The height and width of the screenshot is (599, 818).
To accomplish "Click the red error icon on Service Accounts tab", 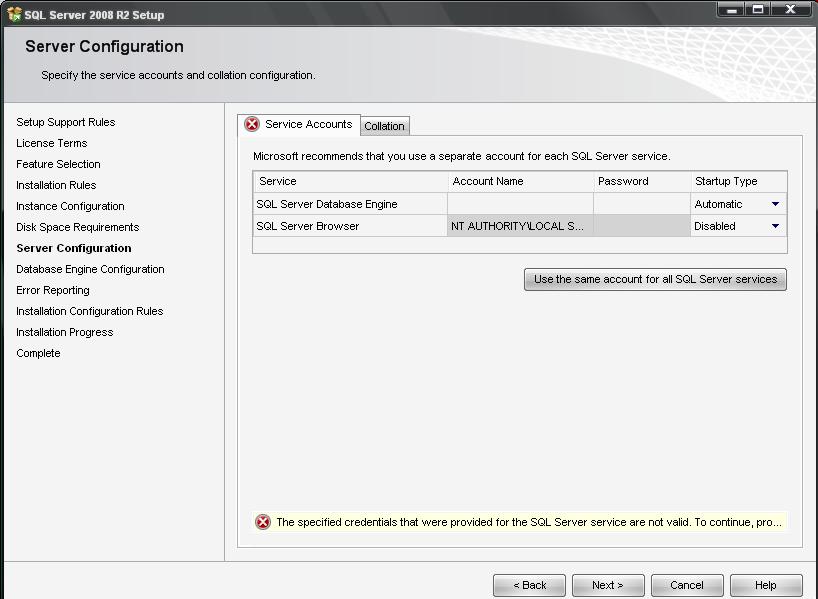I will 252,124.
